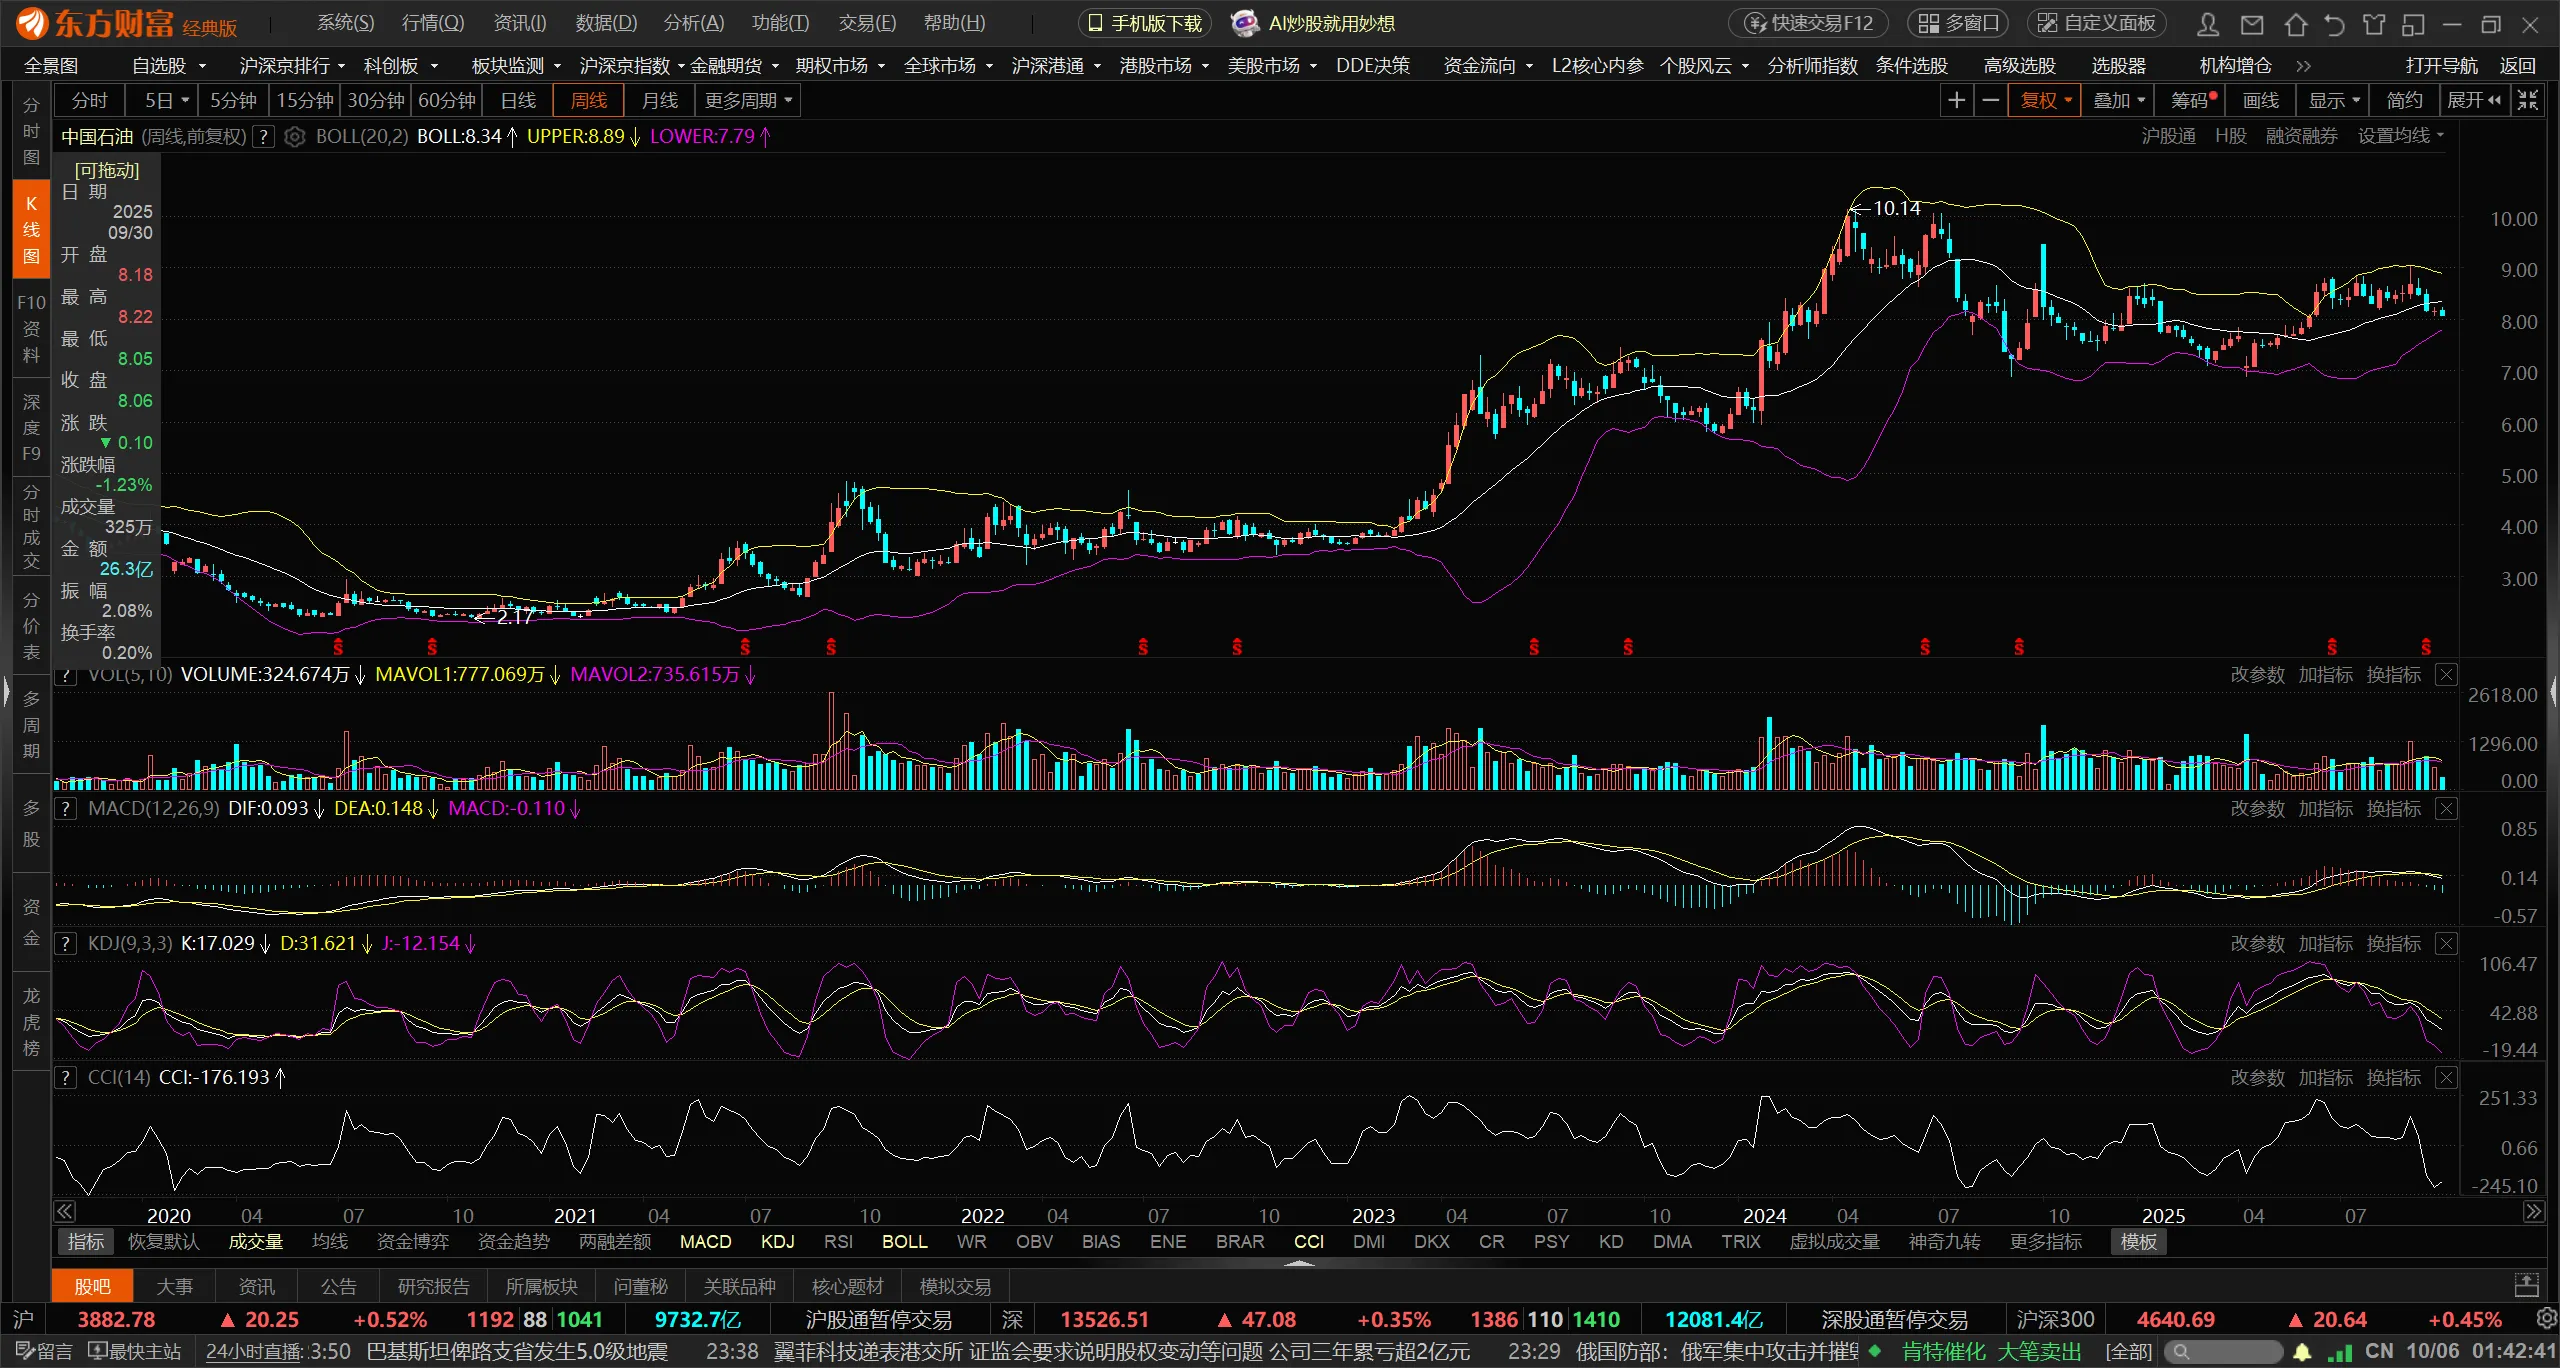Viewport: 2560px width, 1368px height.
Task: Open the skin theme shirt icon
Action: tap(2373, 24)
